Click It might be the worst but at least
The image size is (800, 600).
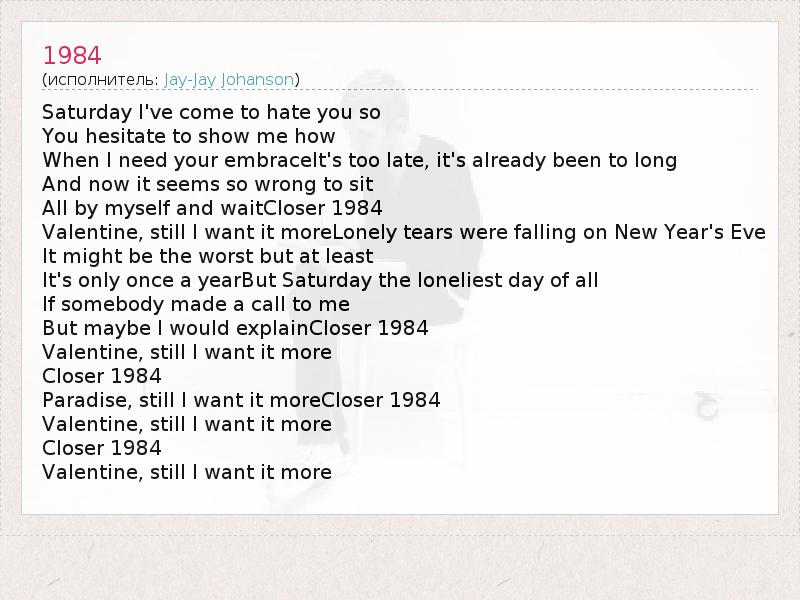tap(207, 256)
